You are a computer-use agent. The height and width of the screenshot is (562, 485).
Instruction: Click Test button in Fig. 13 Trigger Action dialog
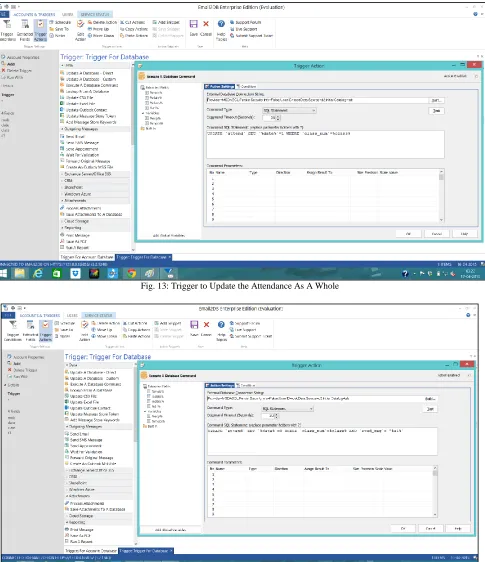[436, 111]
